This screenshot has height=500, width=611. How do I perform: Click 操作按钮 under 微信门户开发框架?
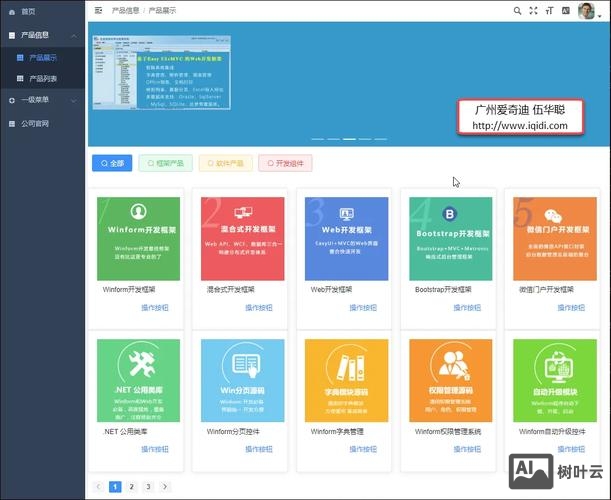click(571, 307)
